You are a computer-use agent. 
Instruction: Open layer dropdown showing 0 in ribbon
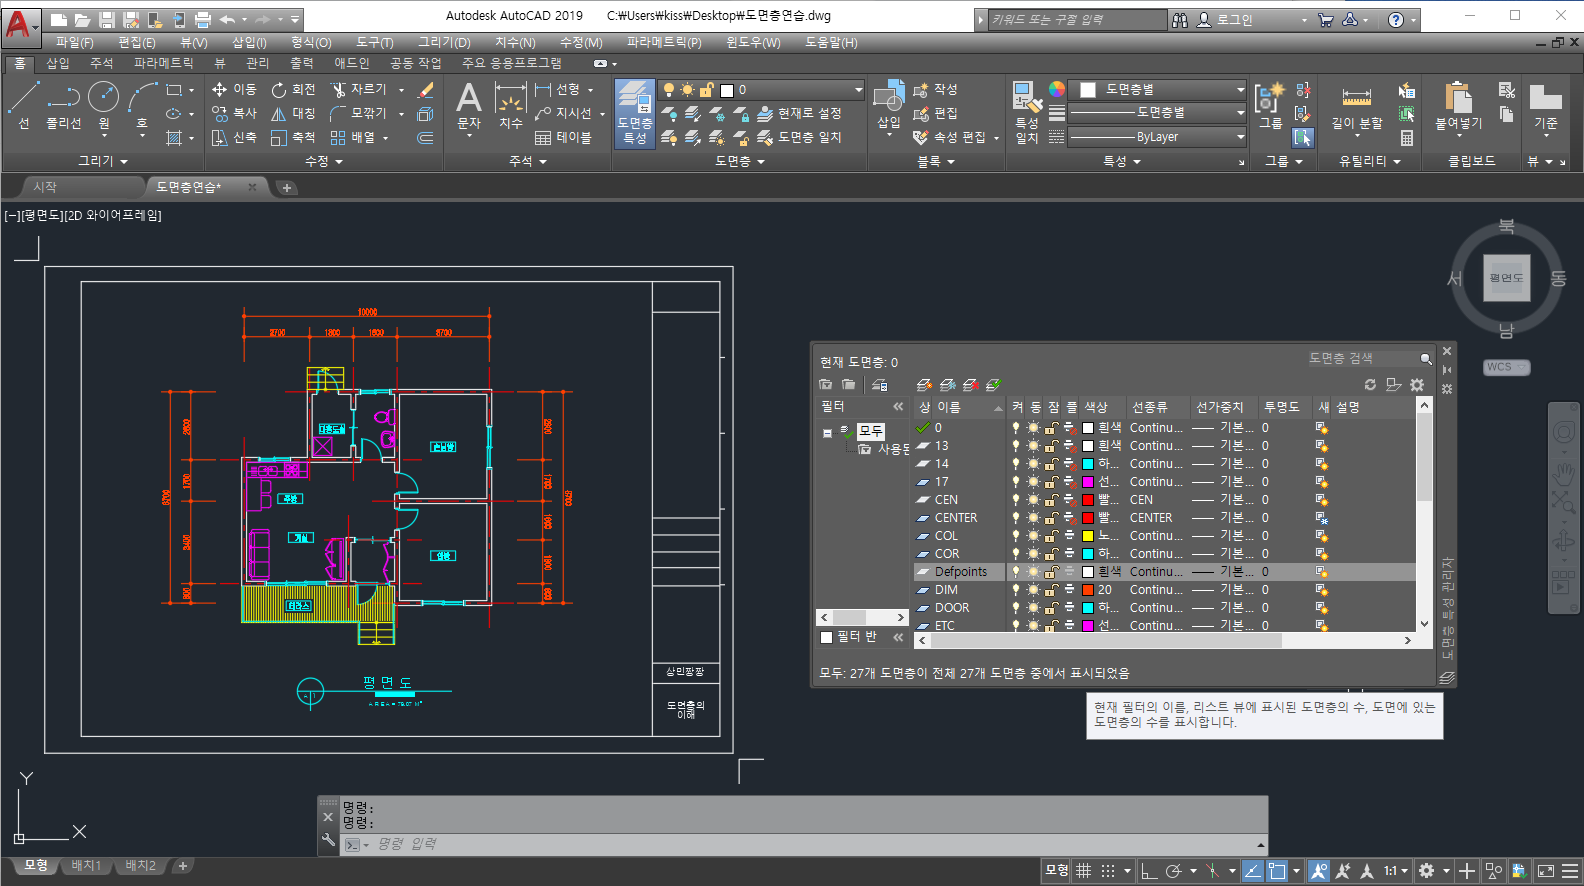click(761, 89)
